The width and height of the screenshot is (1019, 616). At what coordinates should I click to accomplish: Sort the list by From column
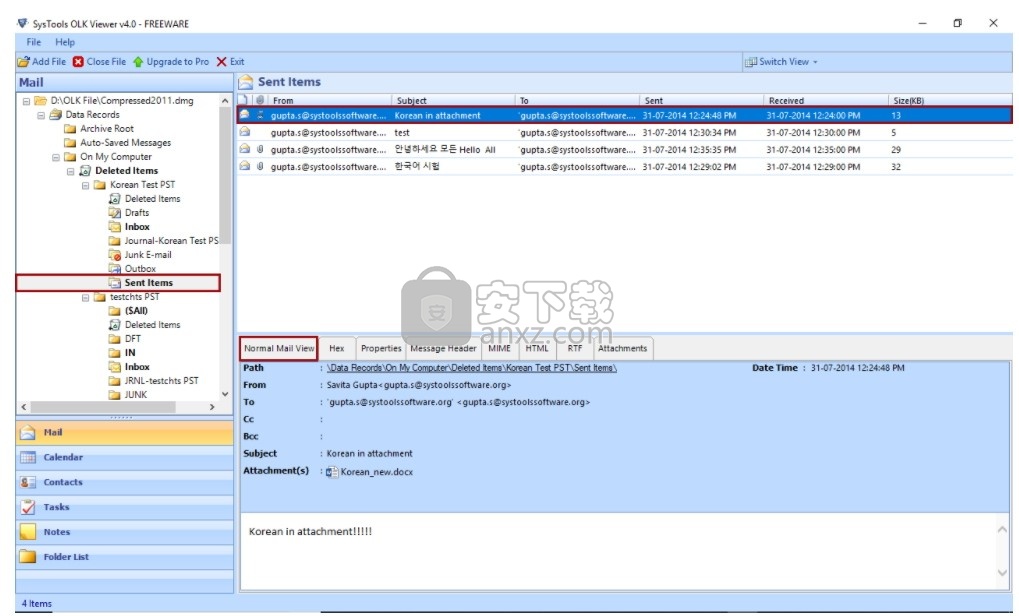(x=329, y=101)
